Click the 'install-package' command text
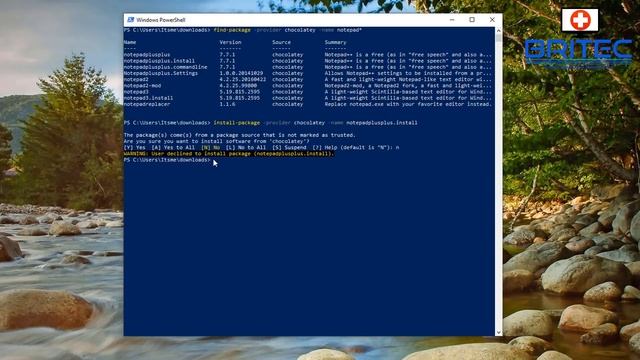The image size is (640, 360). tap(237, 122)
